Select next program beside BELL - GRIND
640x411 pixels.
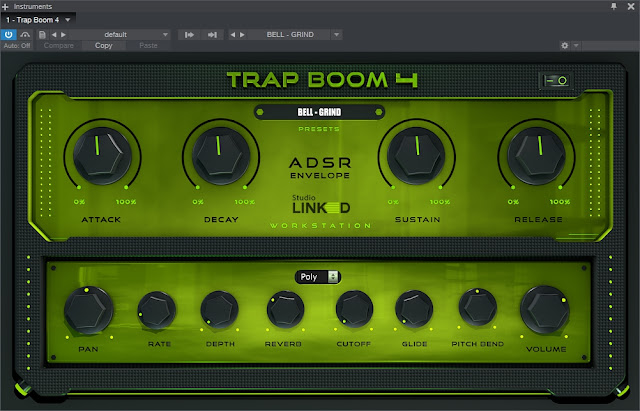(242, 35)
